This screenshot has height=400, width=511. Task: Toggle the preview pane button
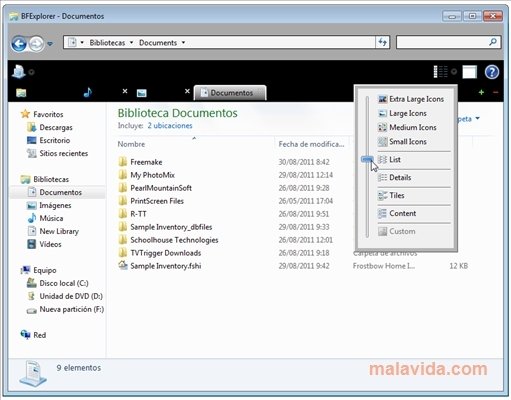pyautogui.click(x=469, y=72)
